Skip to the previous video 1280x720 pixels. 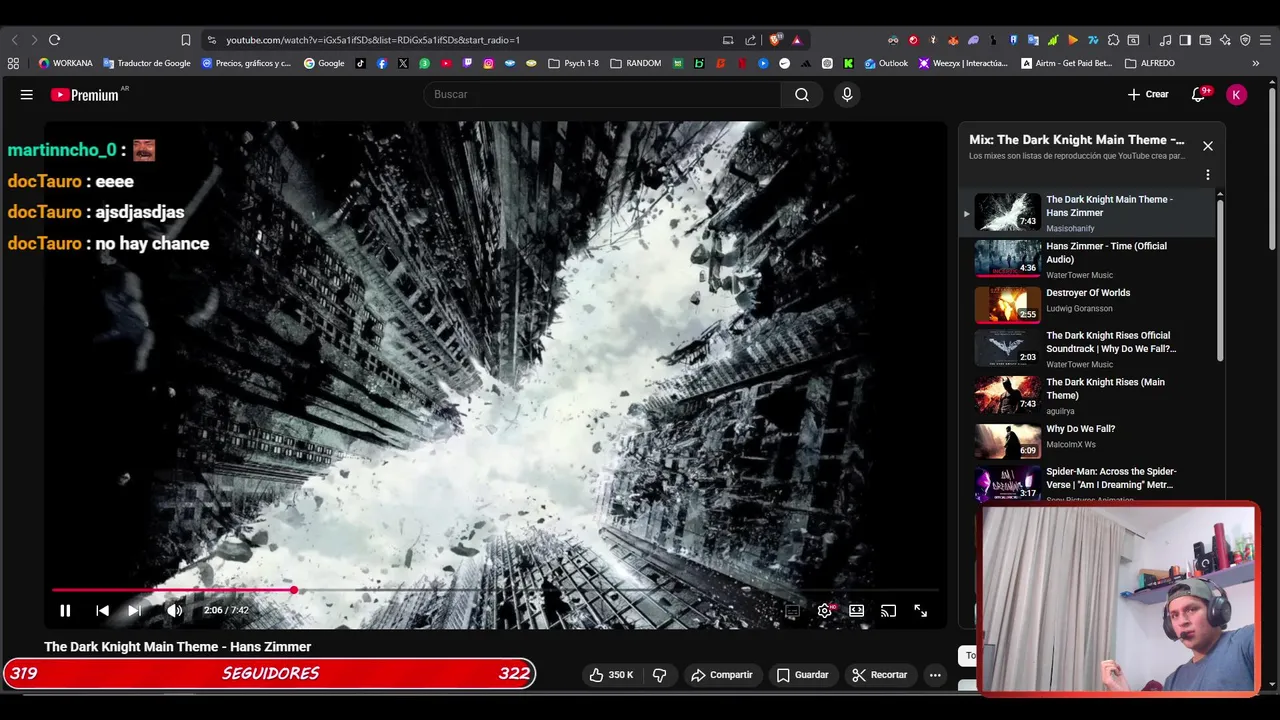pos(102,610)
